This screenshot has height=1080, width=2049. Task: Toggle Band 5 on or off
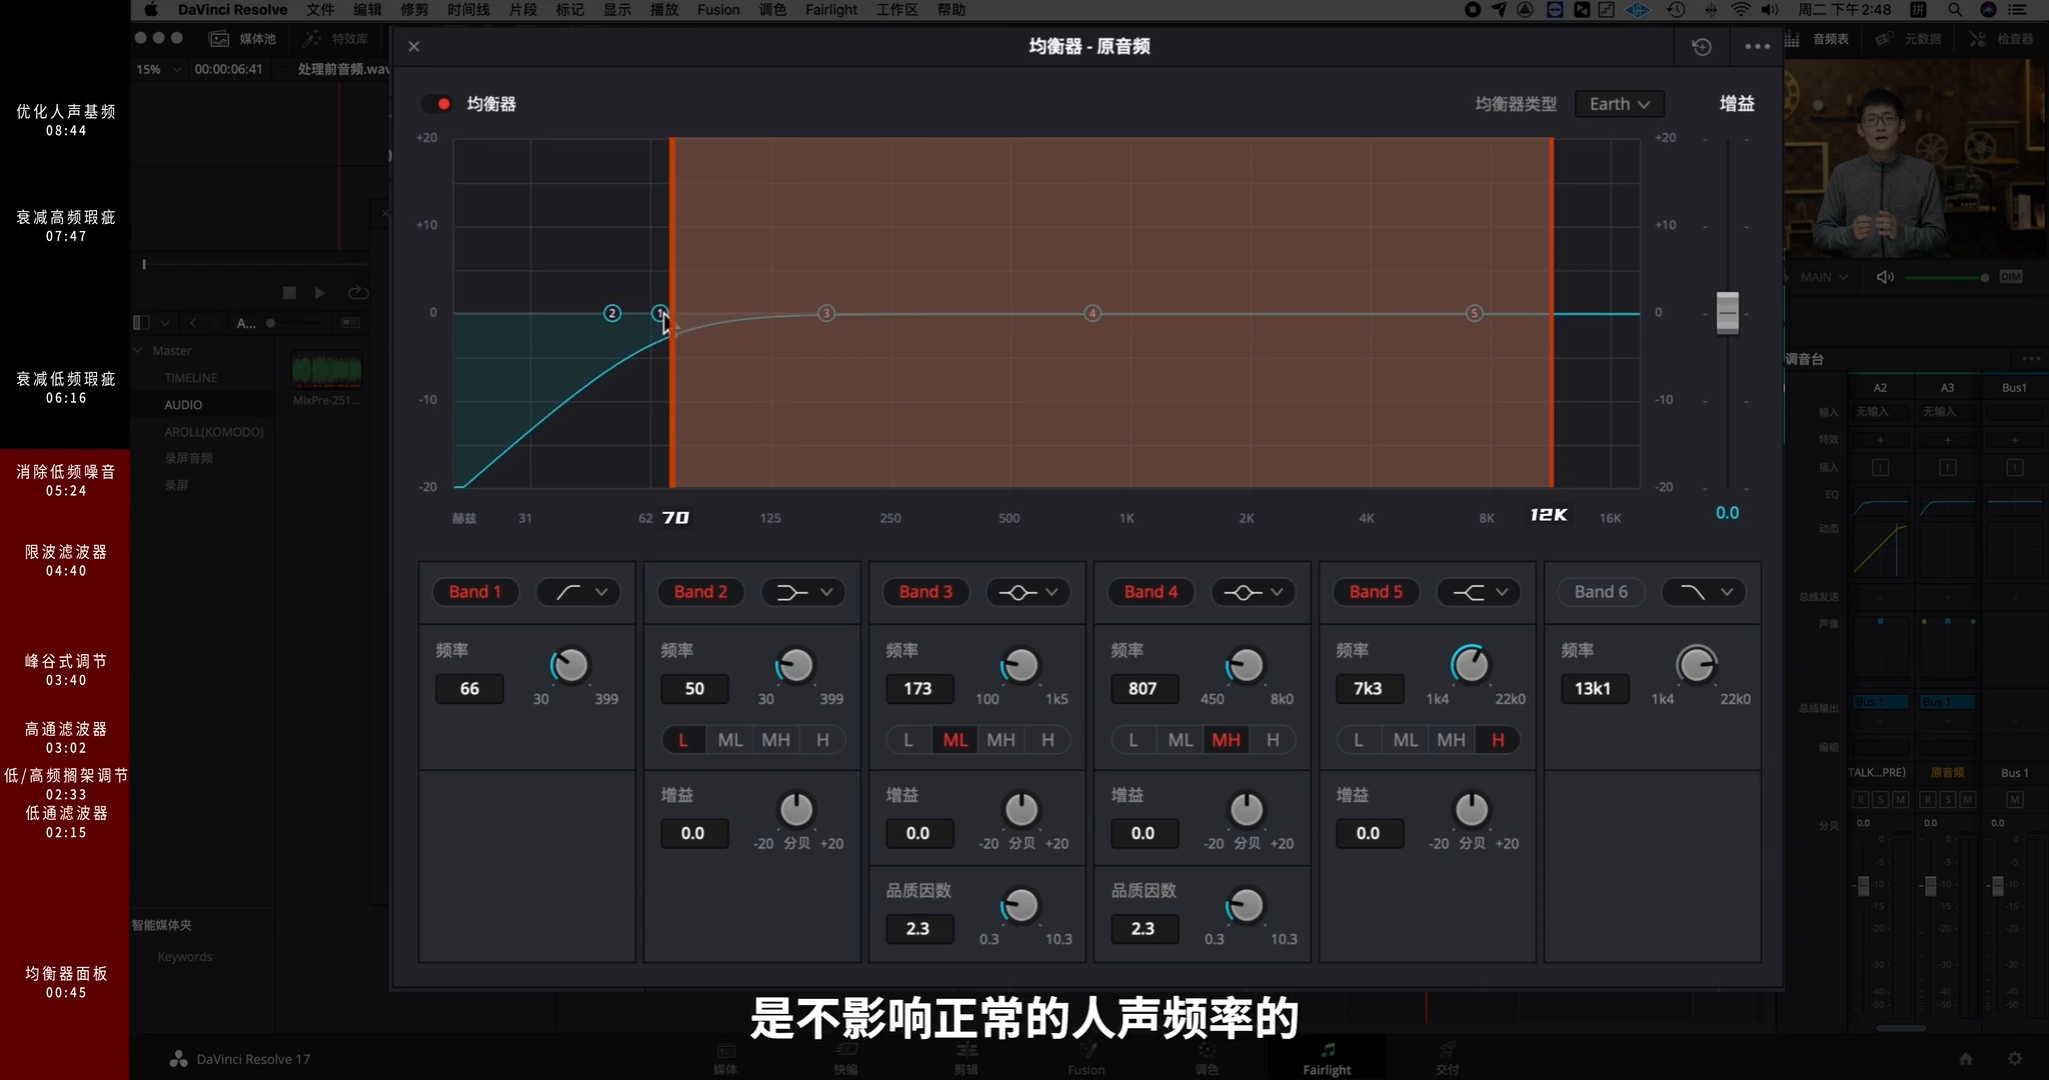(1375, 592)
